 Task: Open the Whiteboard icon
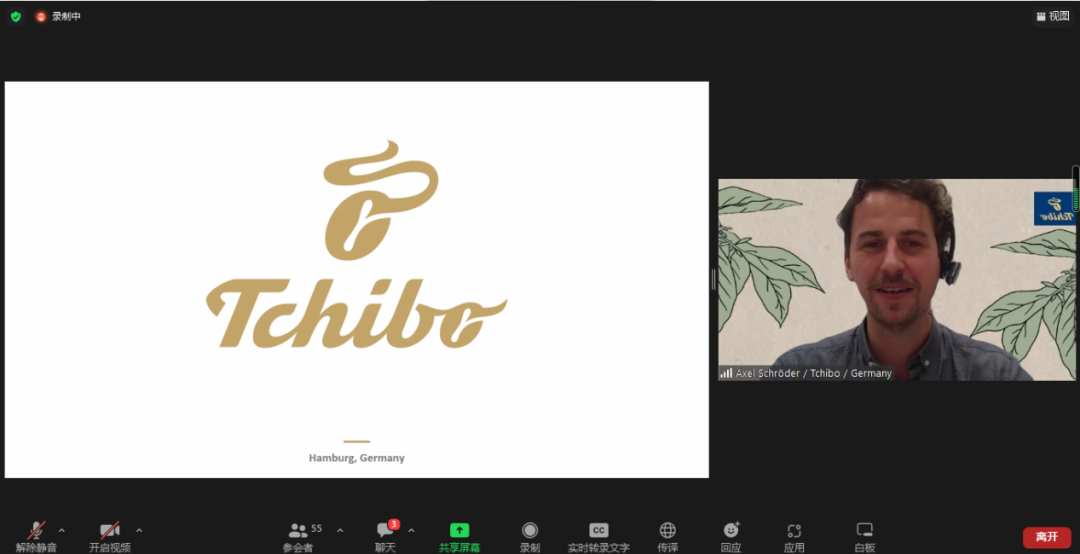(865, 531)
